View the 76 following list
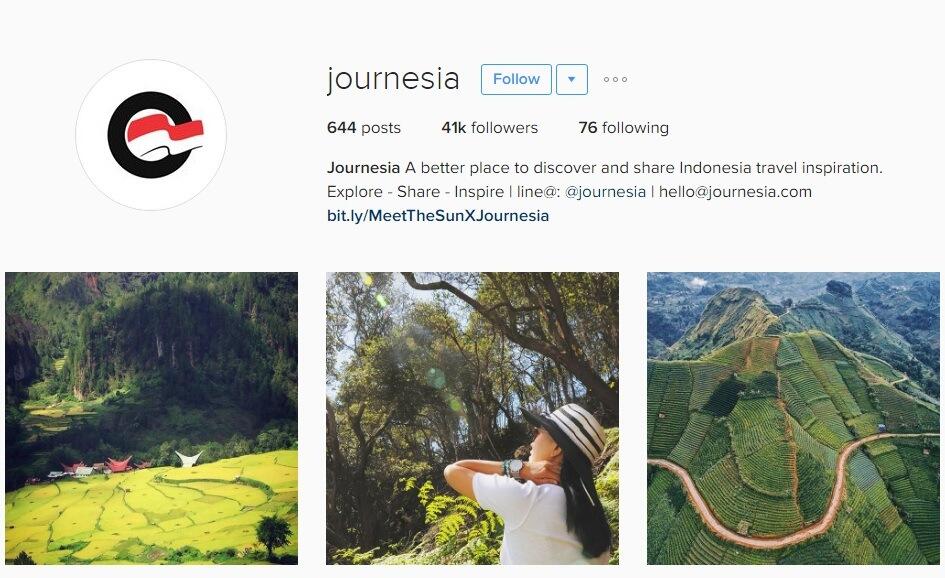 [623, 128]
